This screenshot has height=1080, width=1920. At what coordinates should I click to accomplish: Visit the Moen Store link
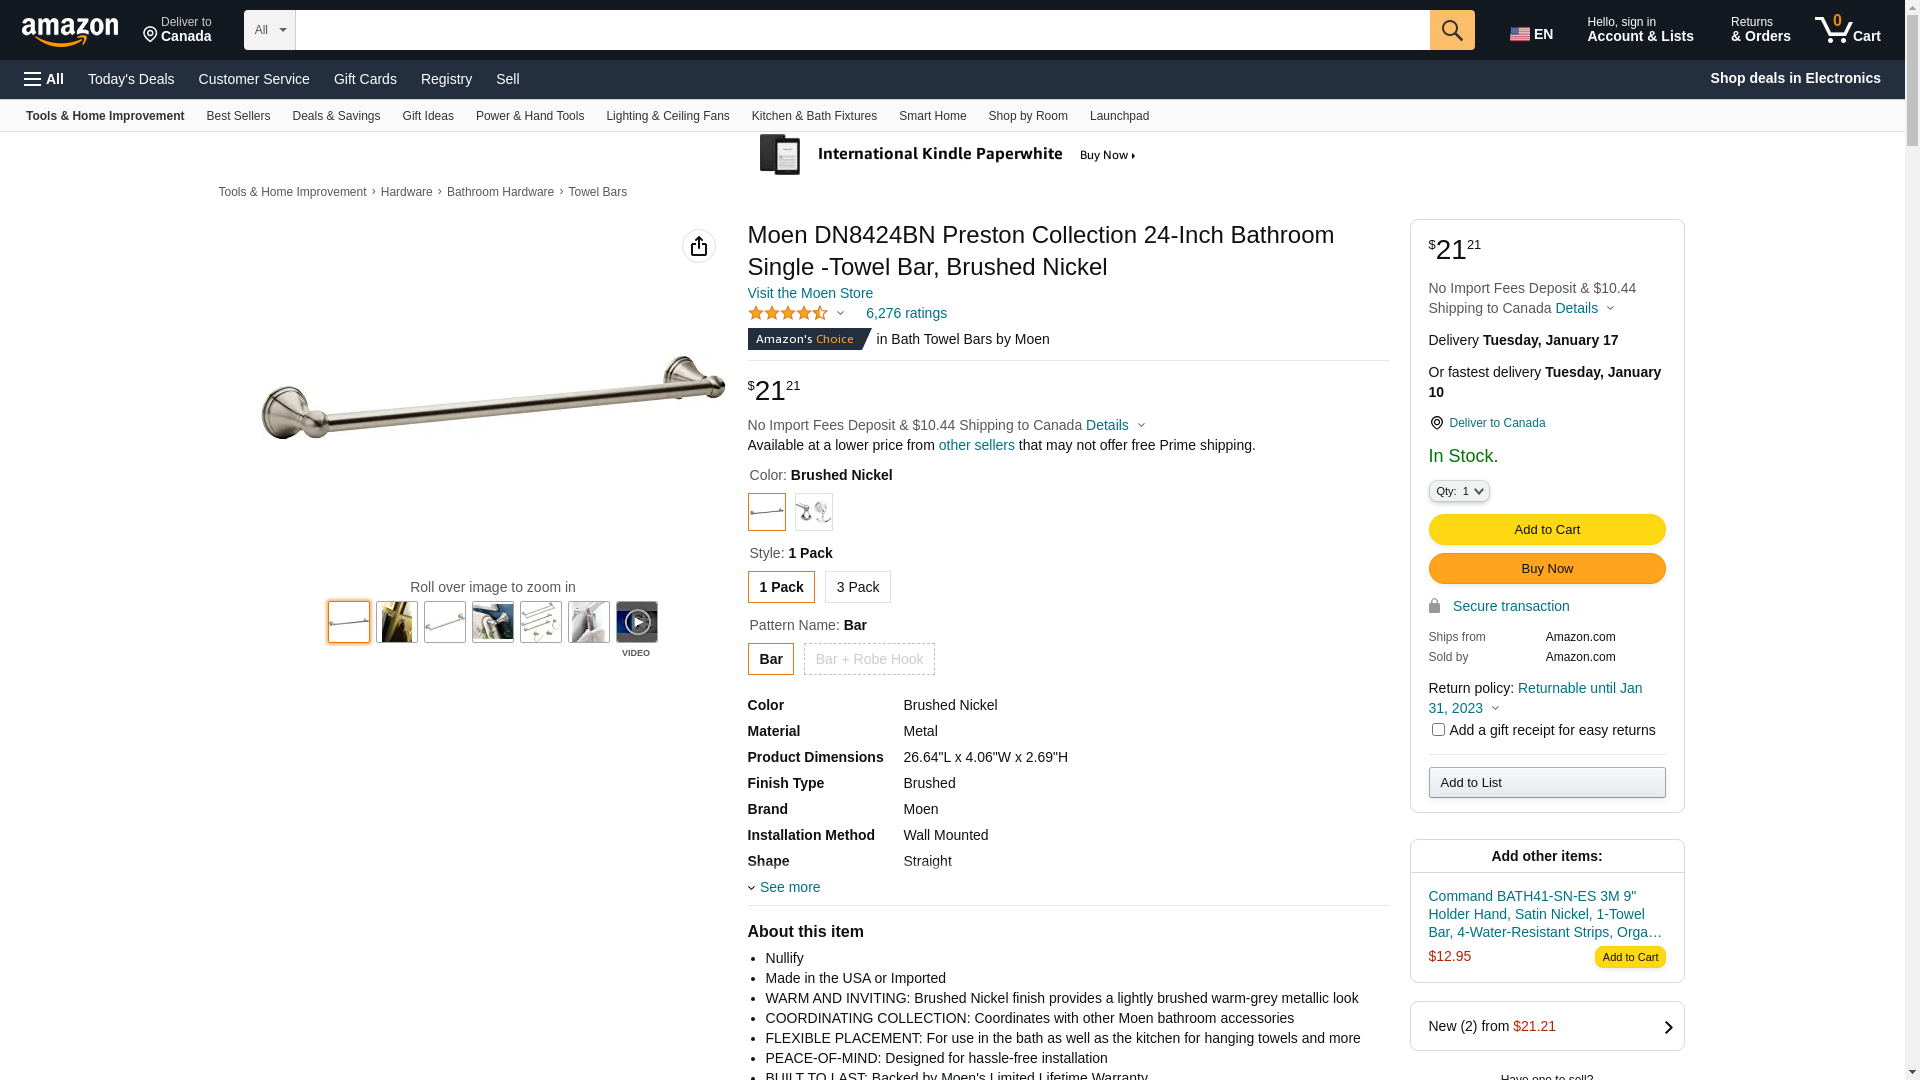click(x=810, y=293)
